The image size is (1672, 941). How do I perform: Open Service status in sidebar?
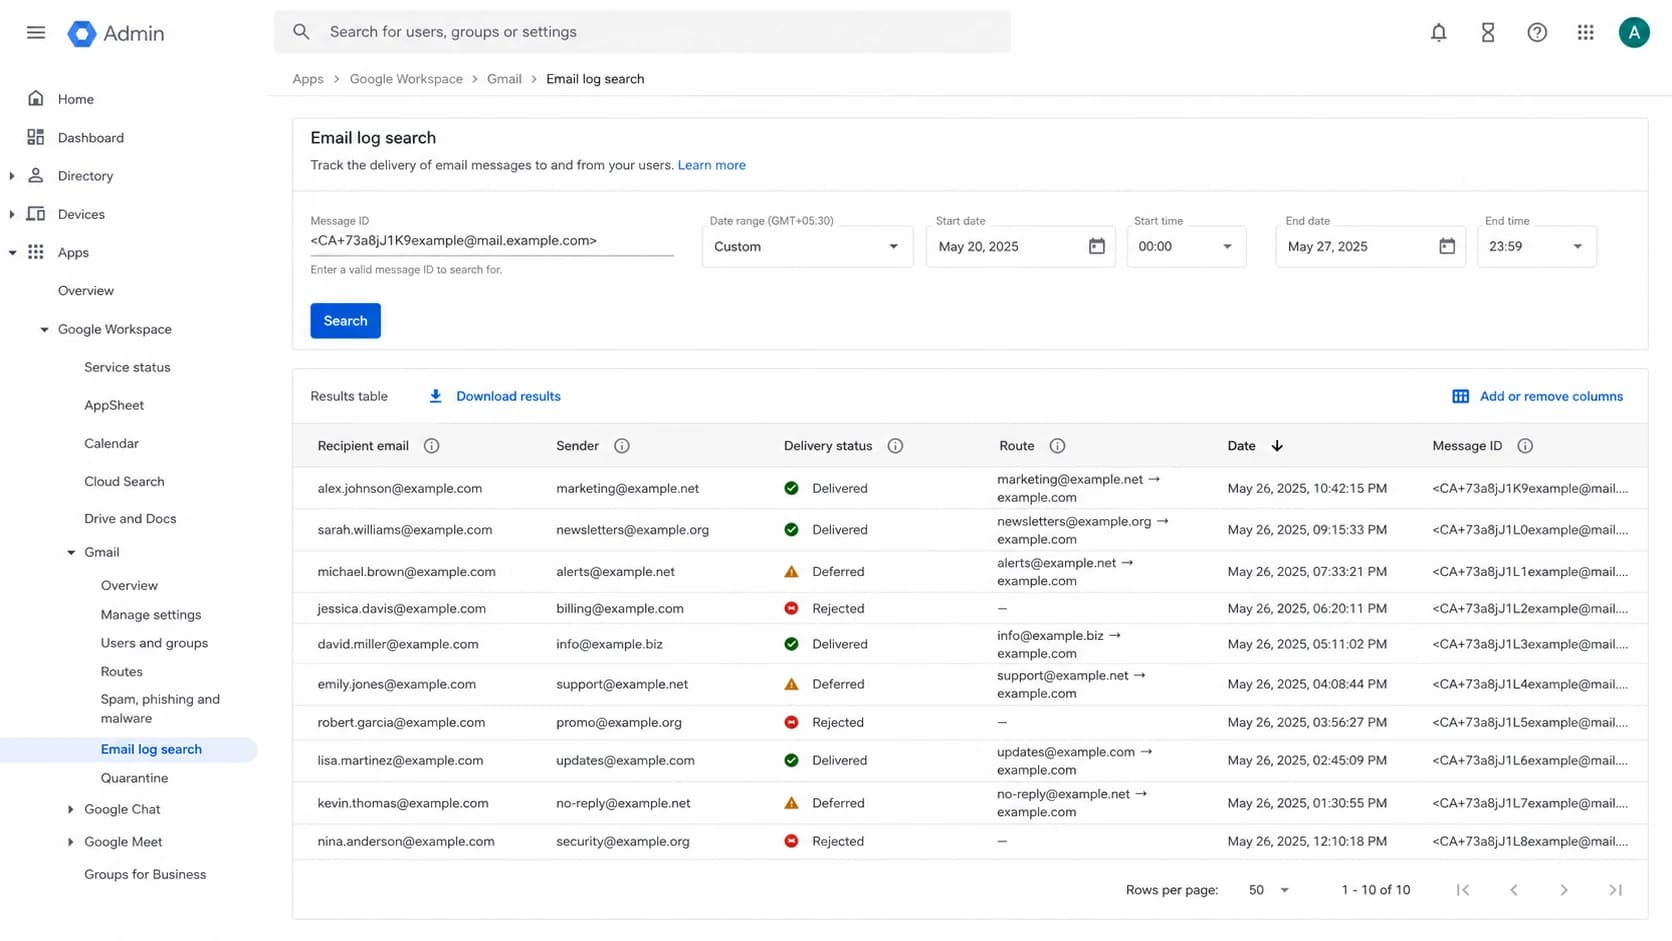point(127,367)
